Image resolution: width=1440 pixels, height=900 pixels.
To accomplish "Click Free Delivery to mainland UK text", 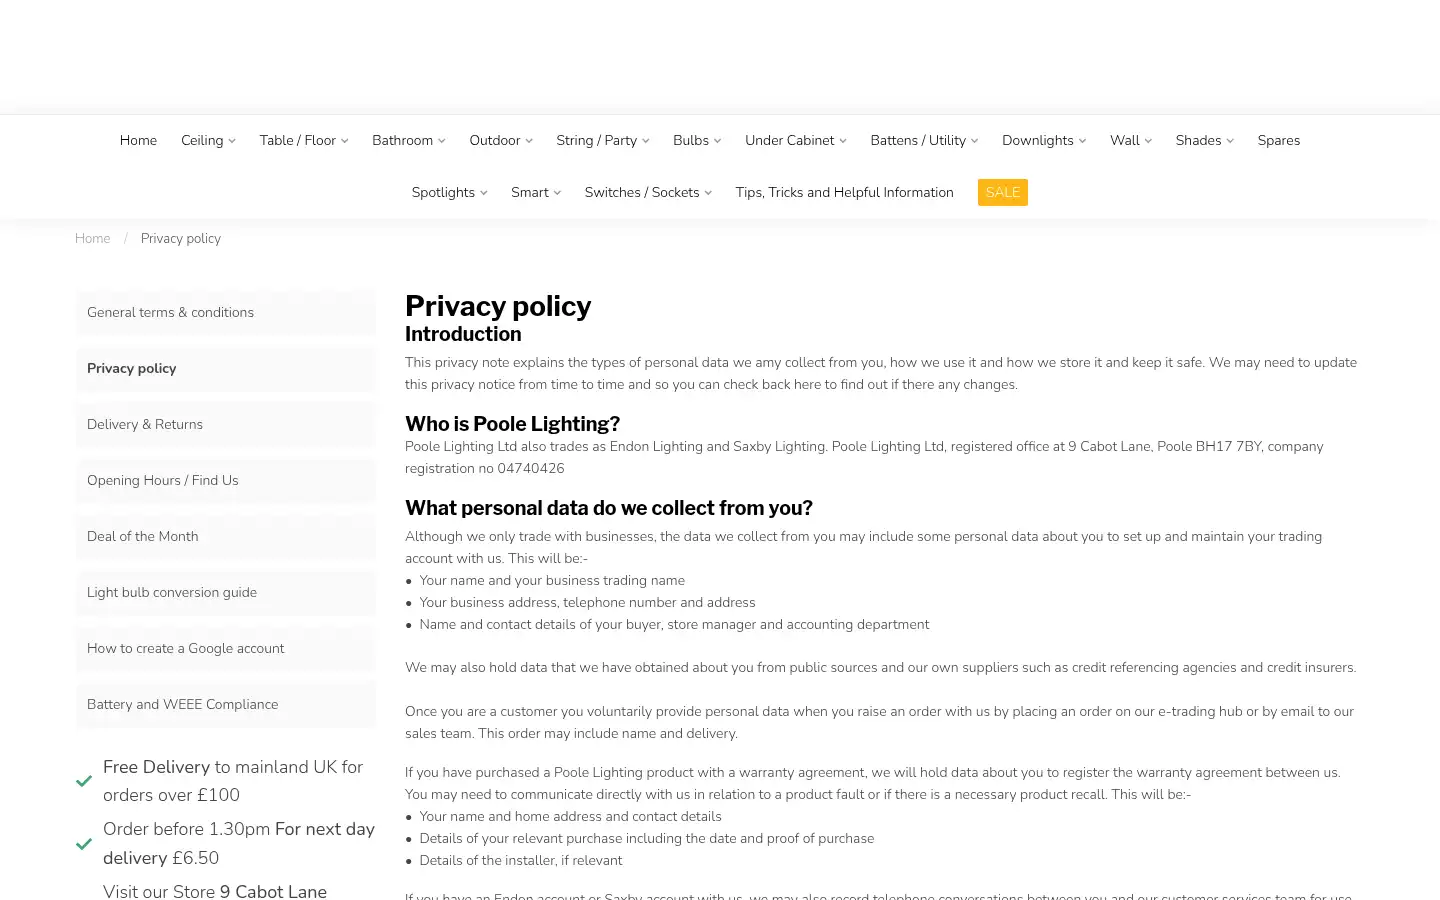I will click(233, 781).
